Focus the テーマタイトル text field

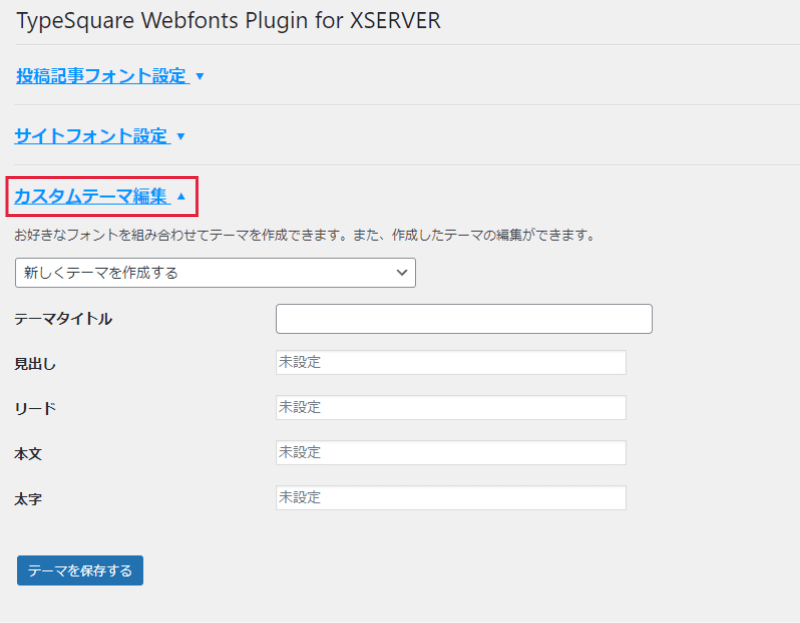tap(463, 319)
